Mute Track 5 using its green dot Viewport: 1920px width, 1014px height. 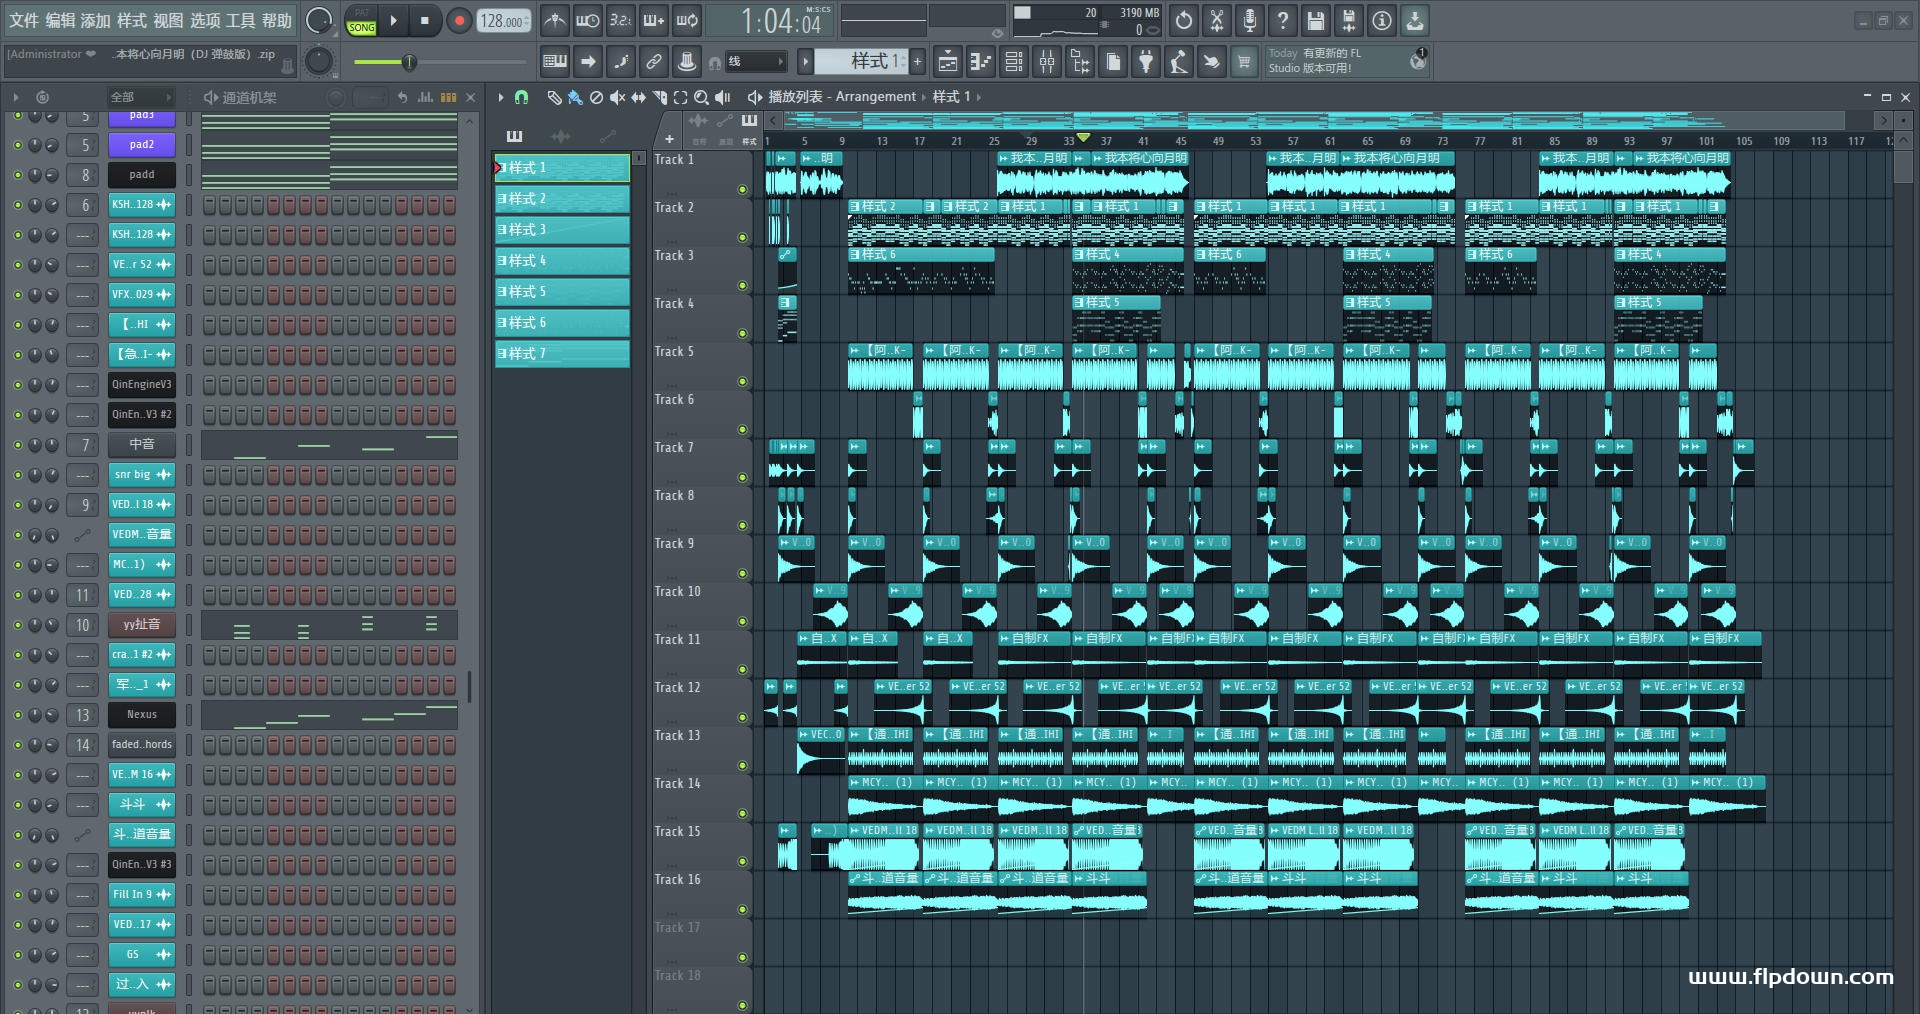pos(742,381)
